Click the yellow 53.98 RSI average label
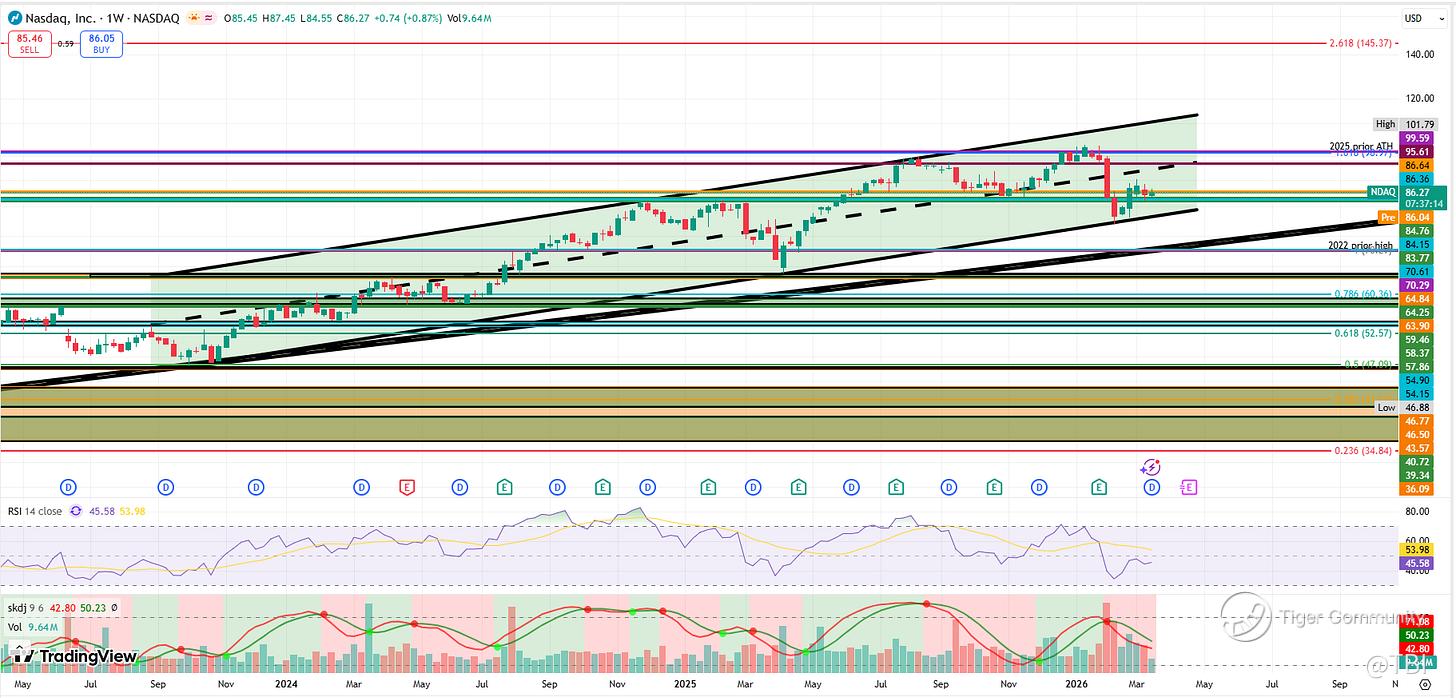1456x698 pixels. click(x=1417, y=549)
